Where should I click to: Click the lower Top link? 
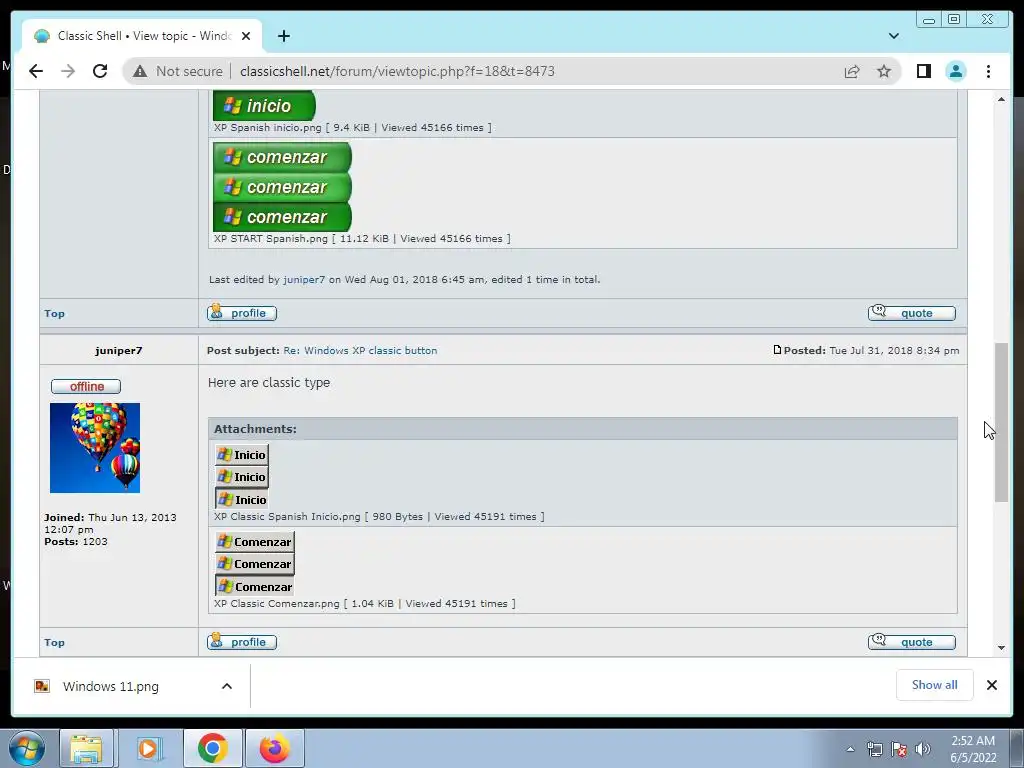(x=54, y=643)
